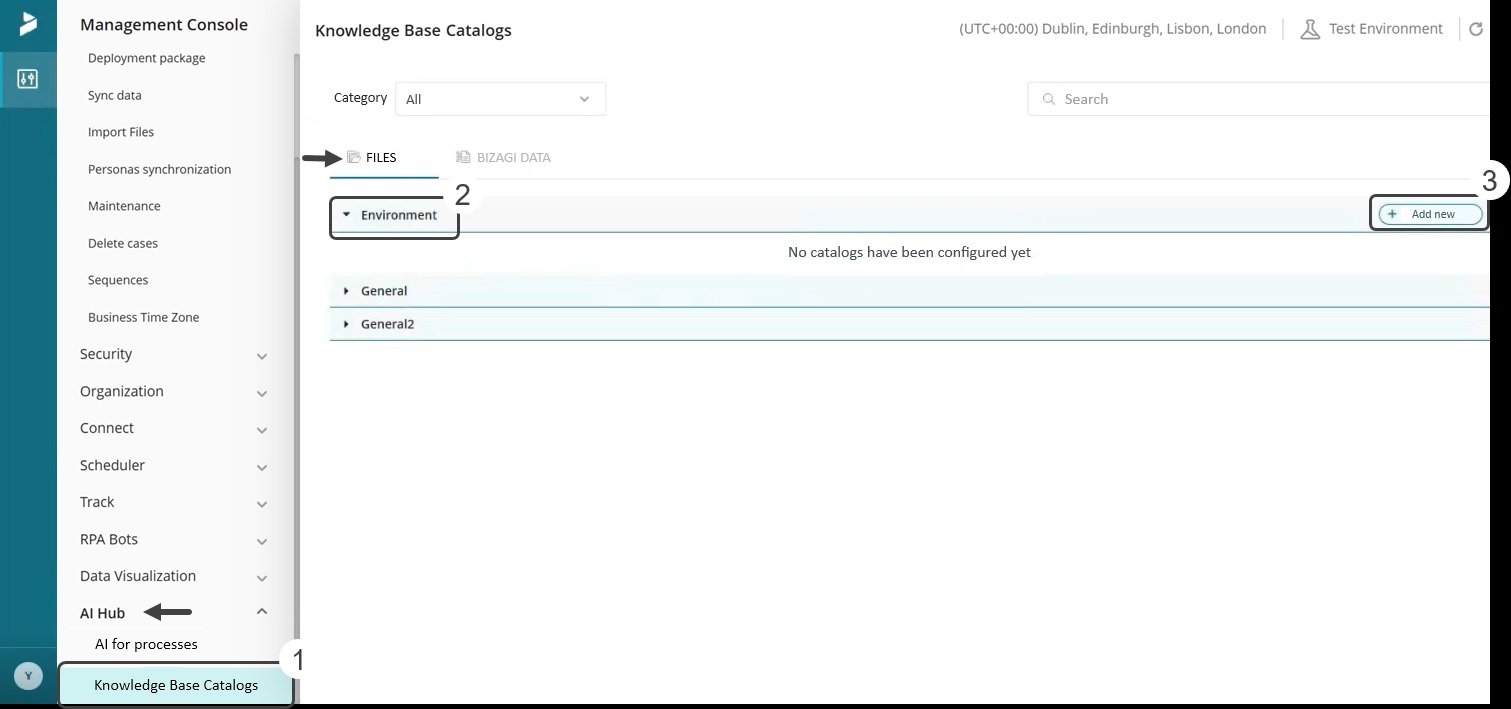The image size is (1511, 709).
Task: Click the Add new button
Action: tap(1430, 214)
